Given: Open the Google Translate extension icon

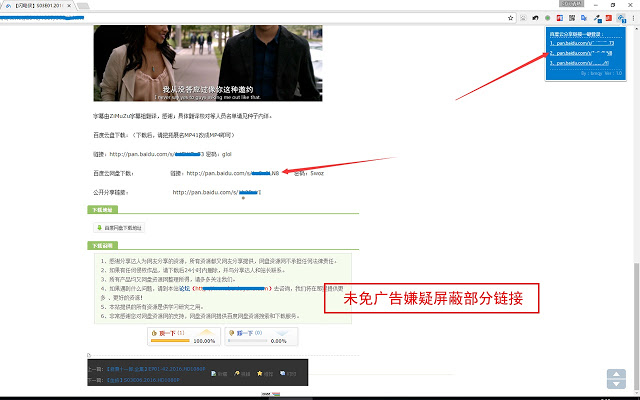Looking at the screenshot, I should coord(584,18).
